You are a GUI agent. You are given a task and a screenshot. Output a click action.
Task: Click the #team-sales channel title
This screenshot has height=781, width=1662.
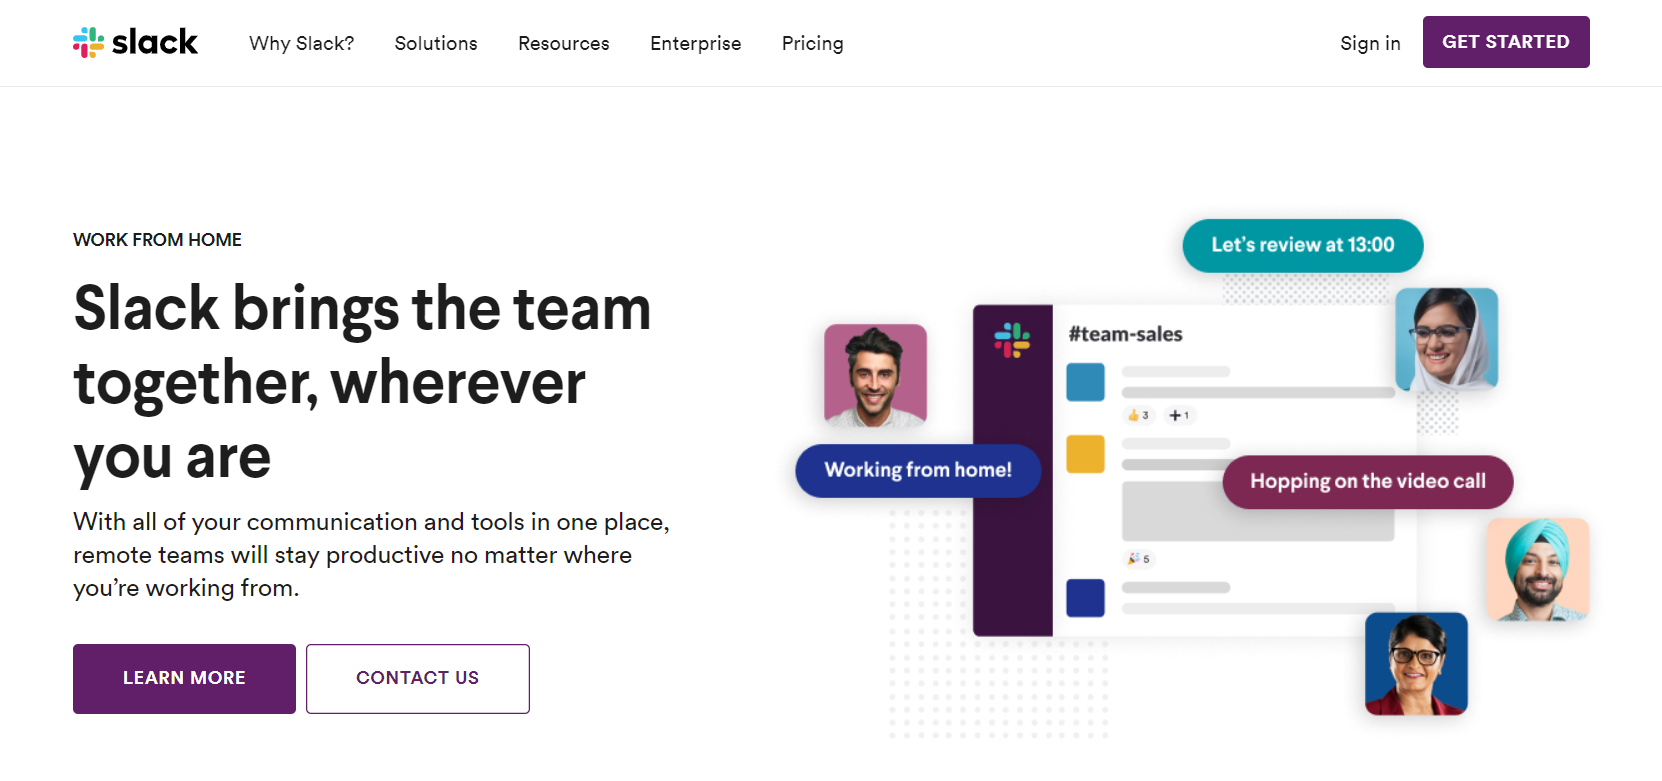1125,334
